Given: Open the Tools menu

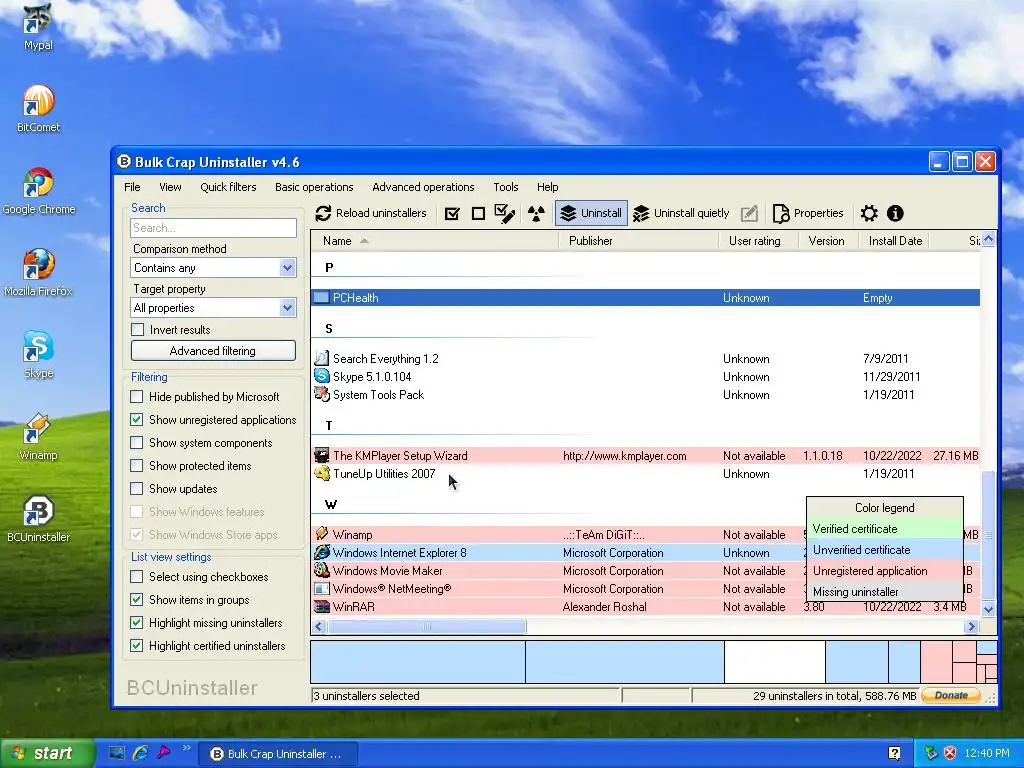Looking at the screenshot, I should pos(505,187).
